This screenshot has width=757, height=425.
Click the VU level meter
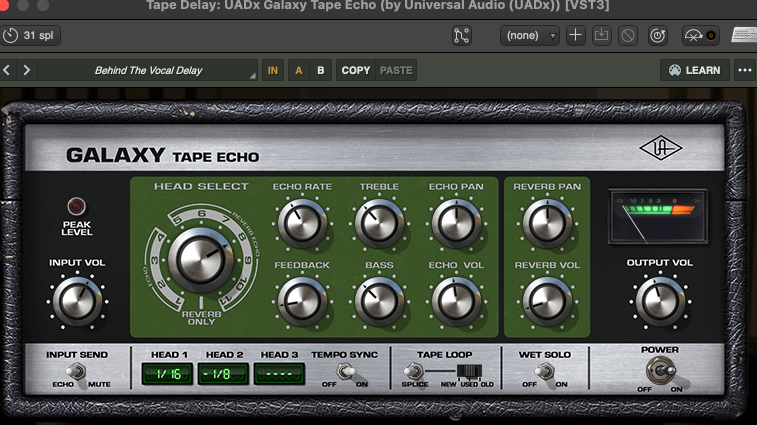tap(658, 216)
